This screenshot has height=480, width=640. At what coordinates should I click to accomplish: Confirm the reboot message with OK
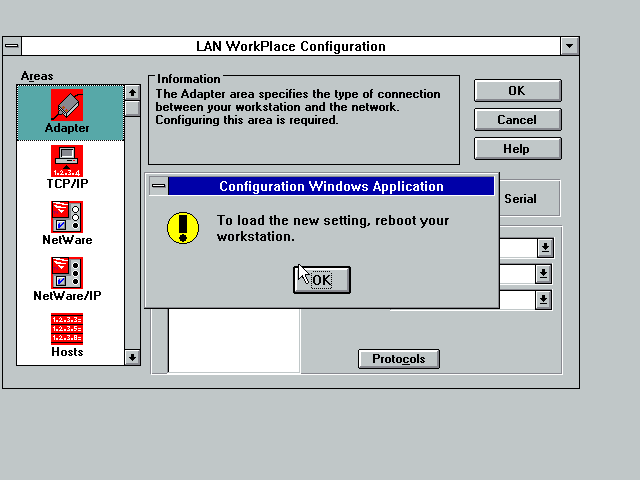pyautogui.click(x=322, y=280)
